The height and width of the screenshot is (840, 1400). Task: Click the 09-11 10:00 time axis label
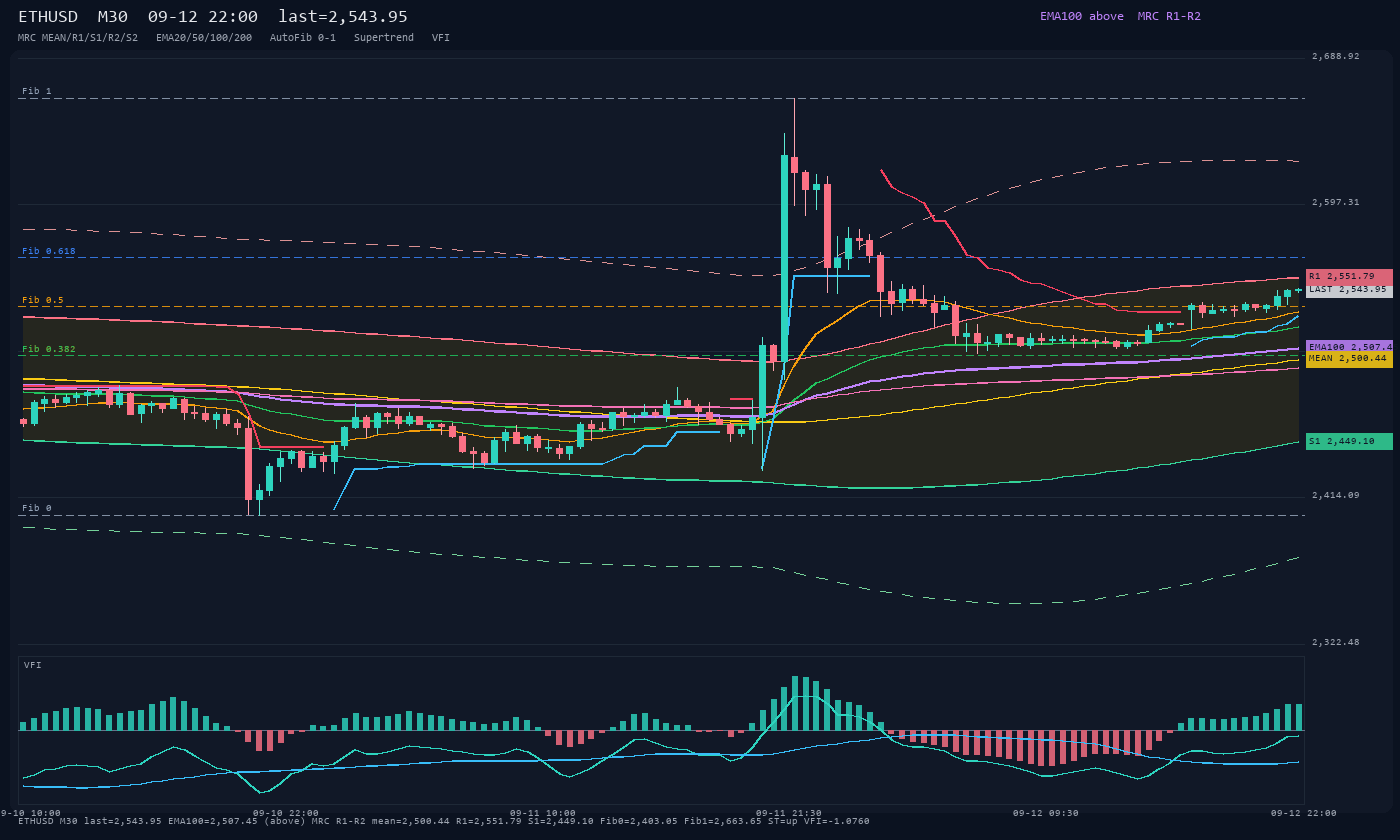pos(543,813)
